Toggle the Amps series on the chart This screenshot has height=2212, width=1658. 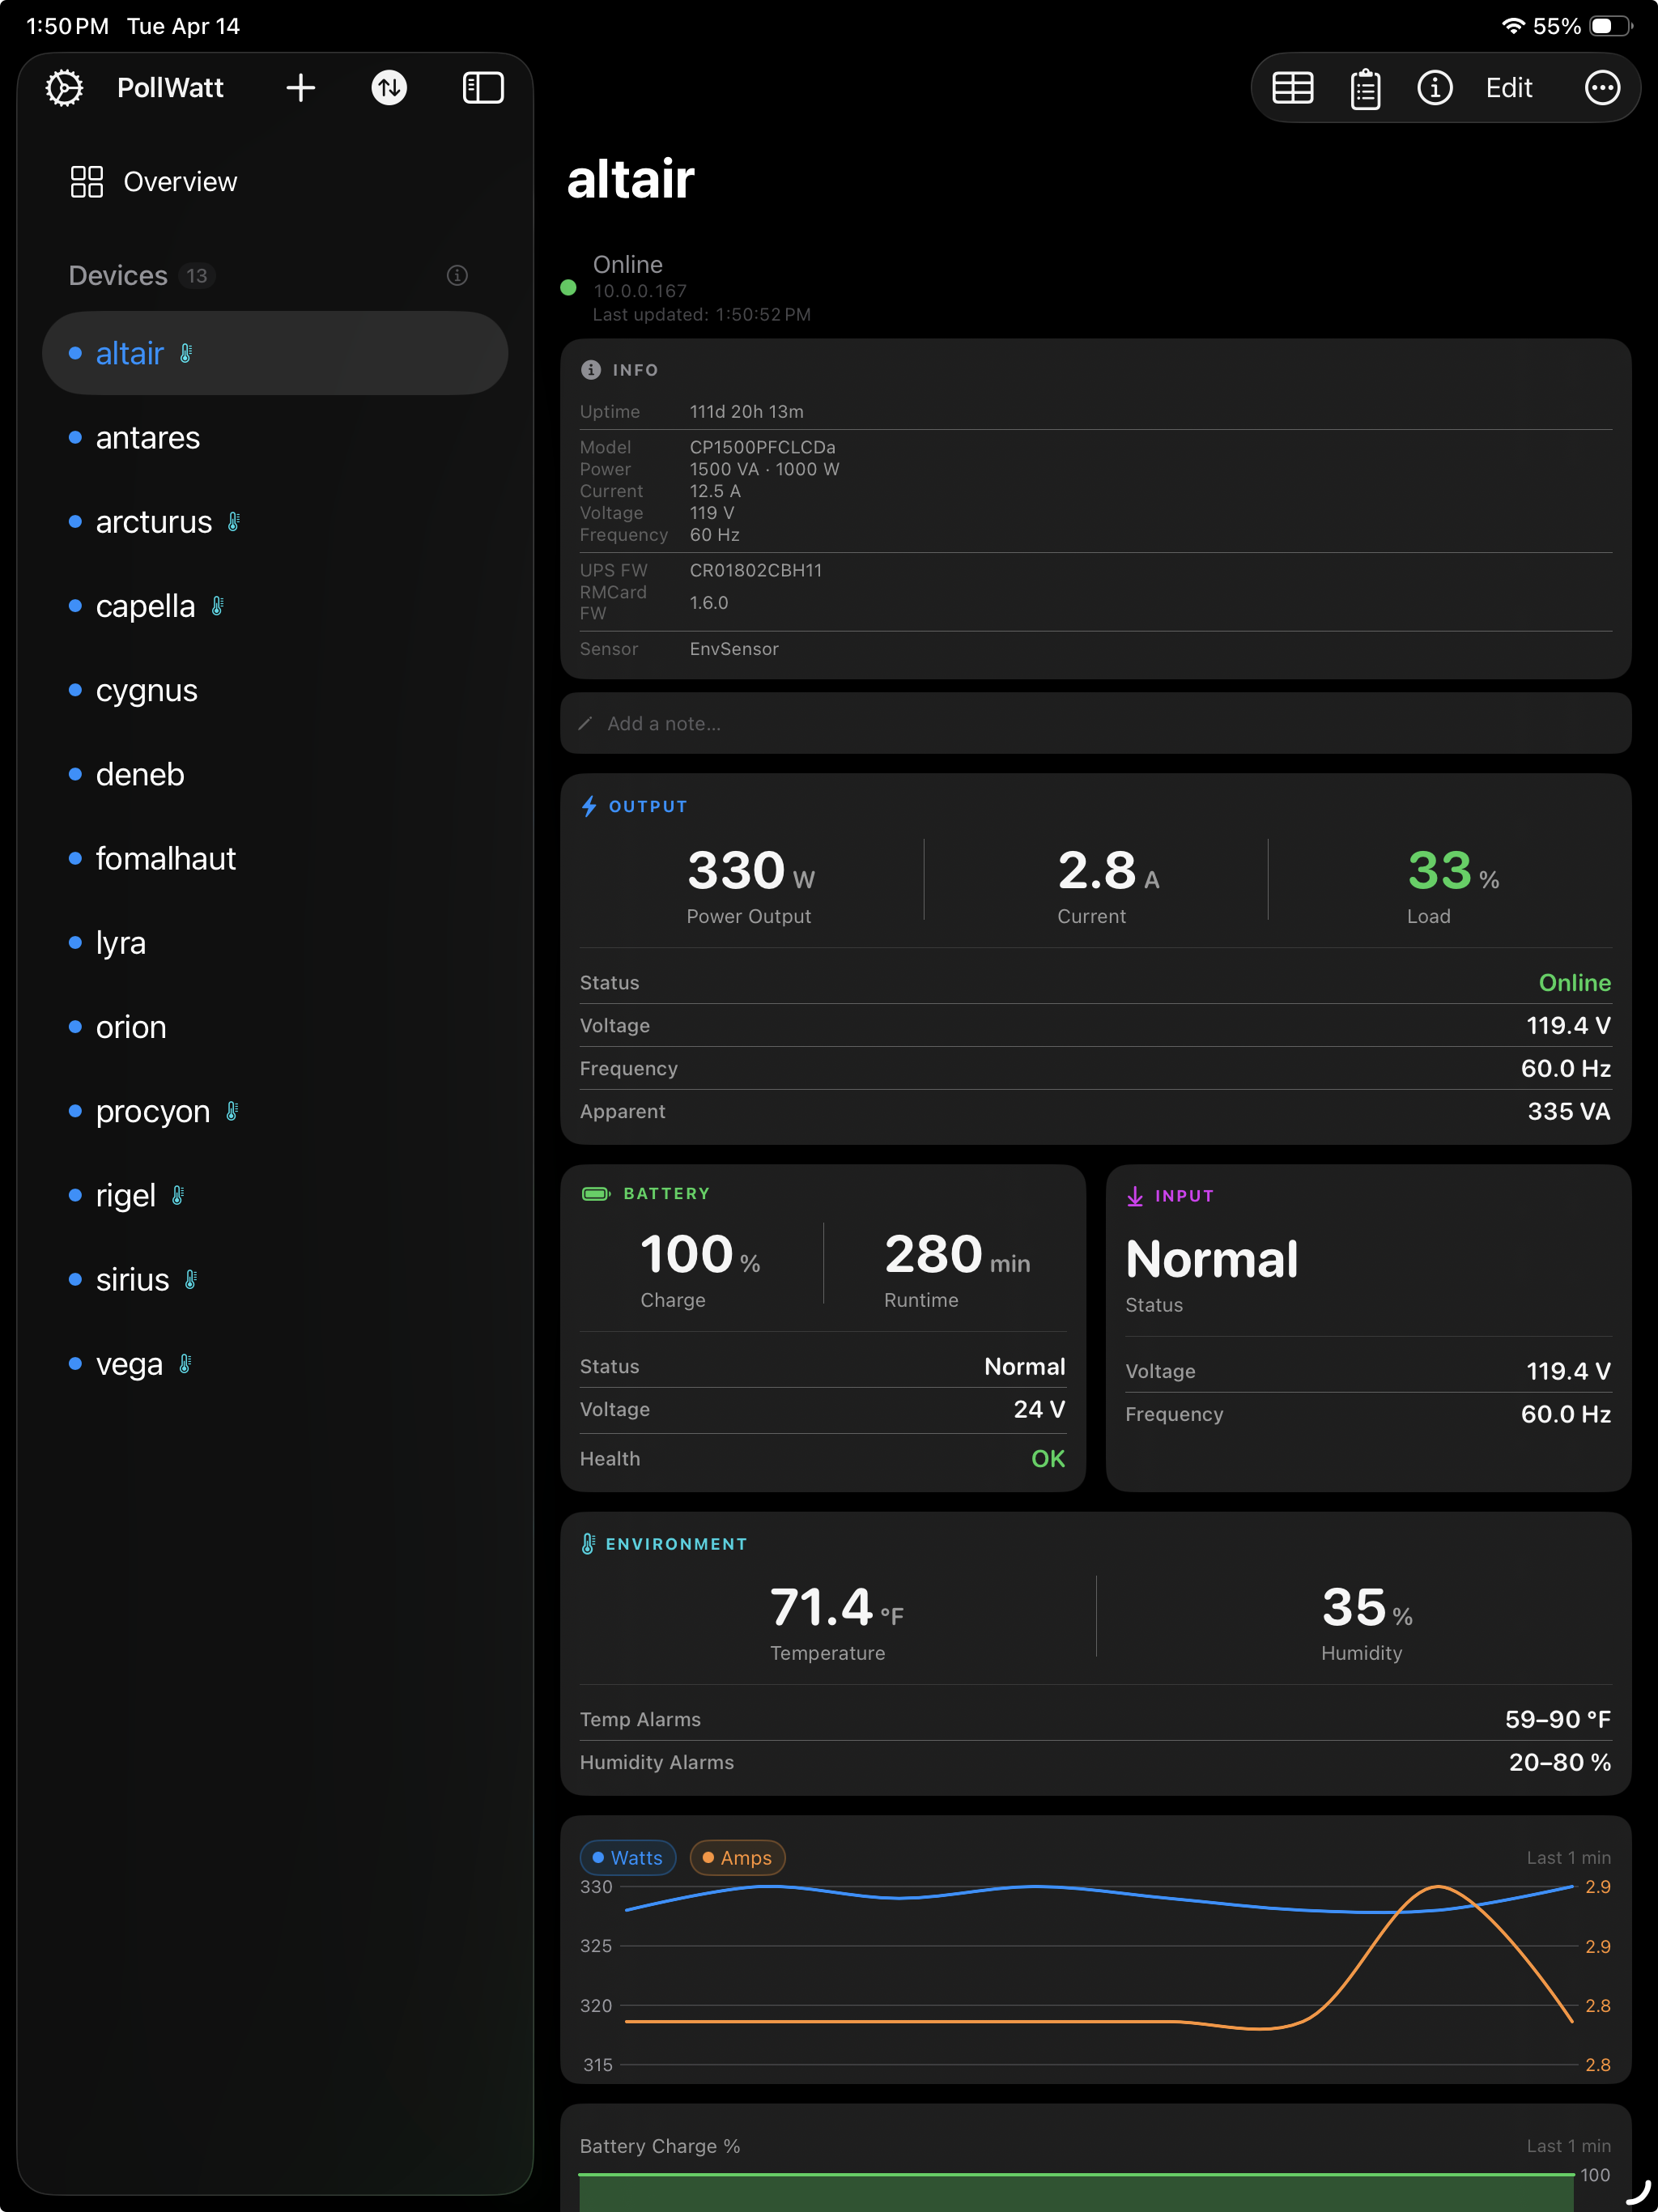(x=737, y=1857)
